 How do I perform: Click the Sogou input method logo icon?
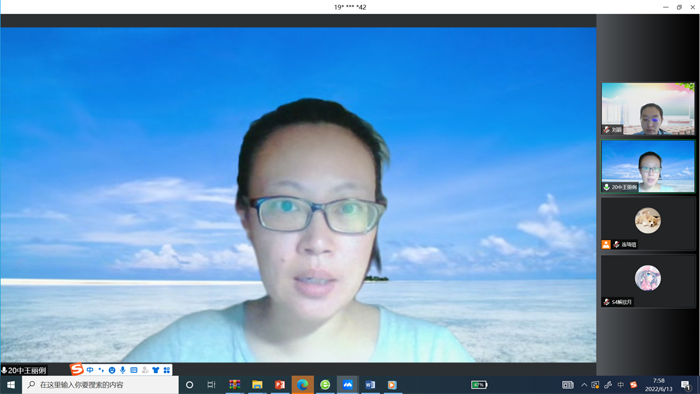tap(77, 369)
